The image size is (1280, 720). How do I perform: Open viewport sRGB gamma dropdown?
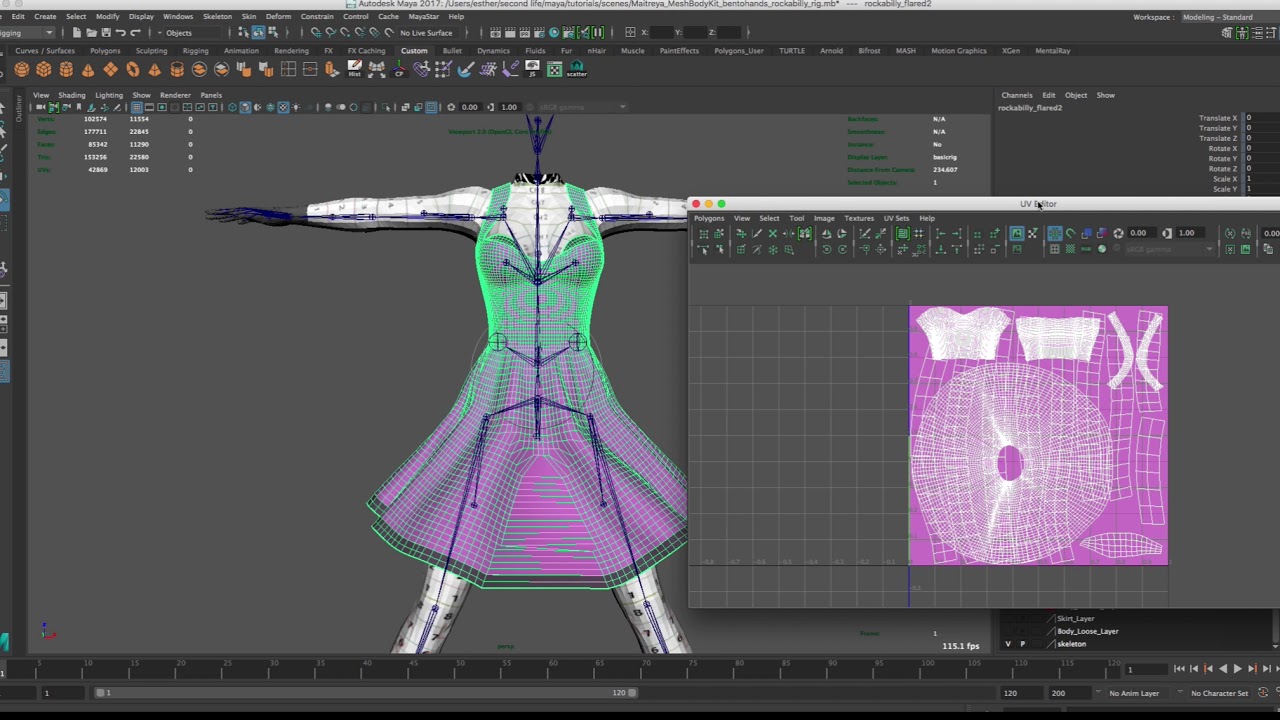583,107
